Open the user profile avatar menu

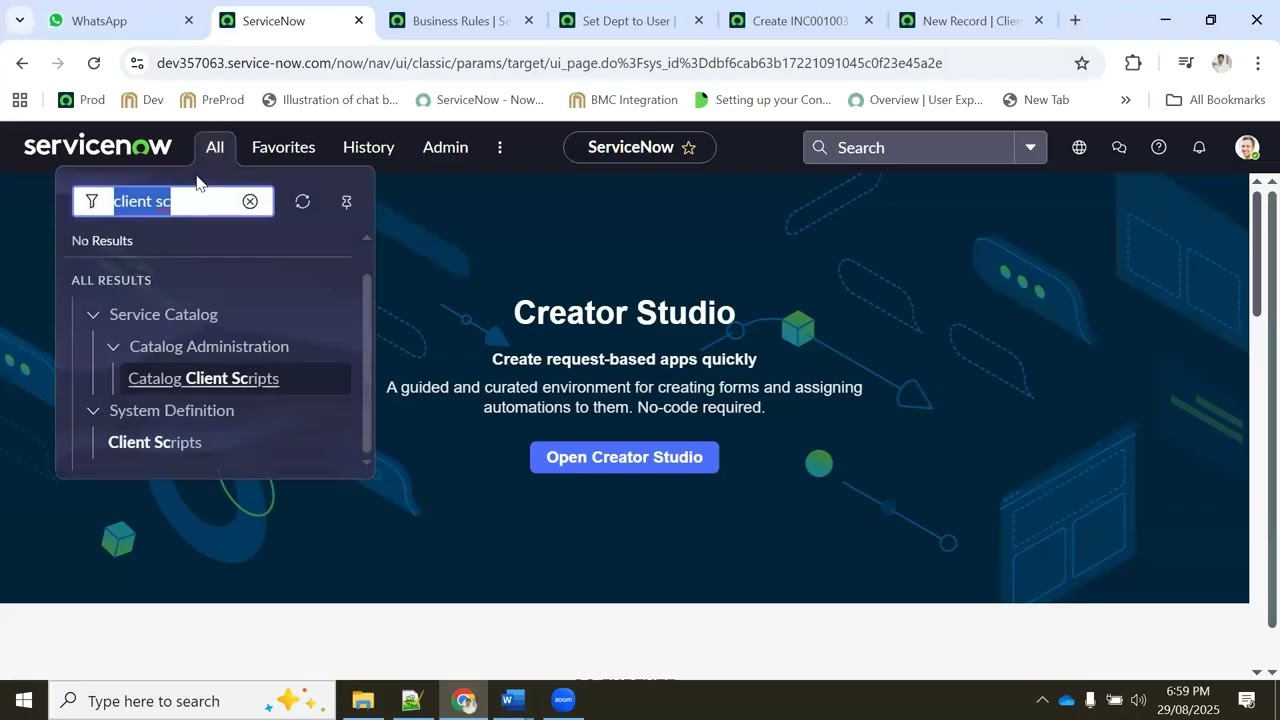coord(1247,147)
